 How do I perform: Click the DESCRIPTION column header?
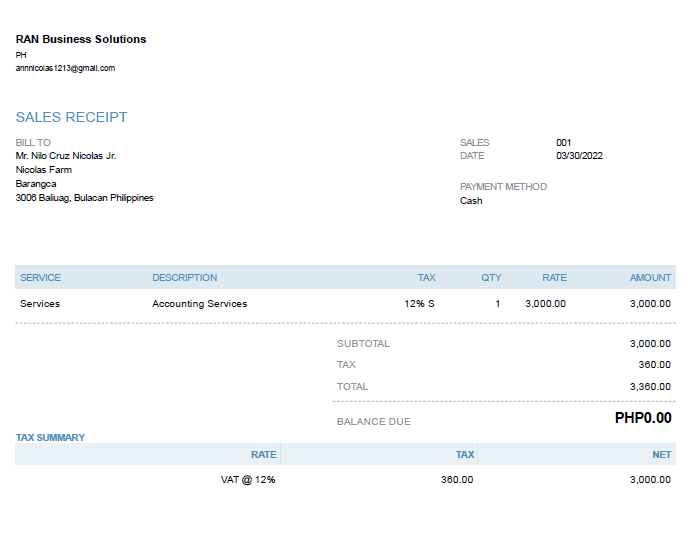click(x=185, y=277)
